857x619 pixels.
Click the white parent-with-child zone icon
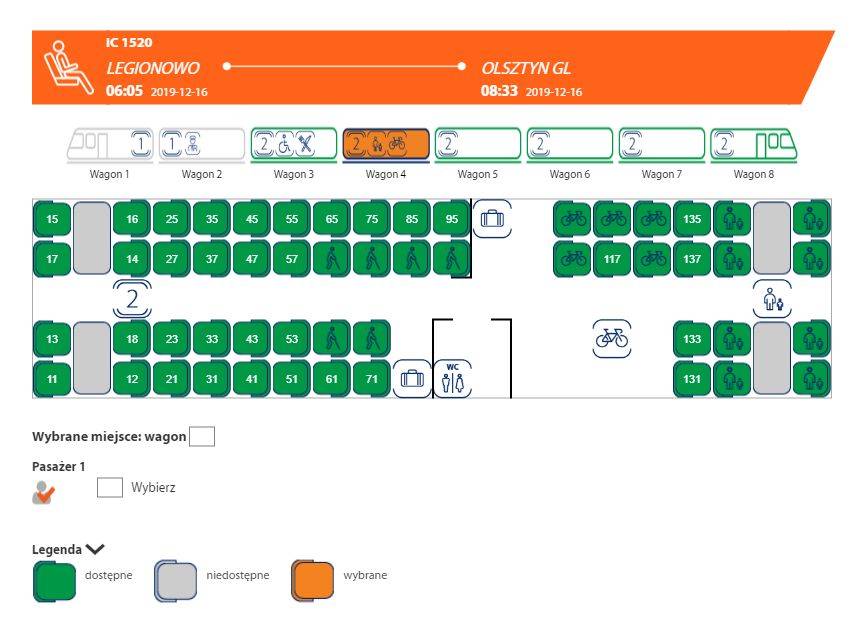tap(771, 299)
